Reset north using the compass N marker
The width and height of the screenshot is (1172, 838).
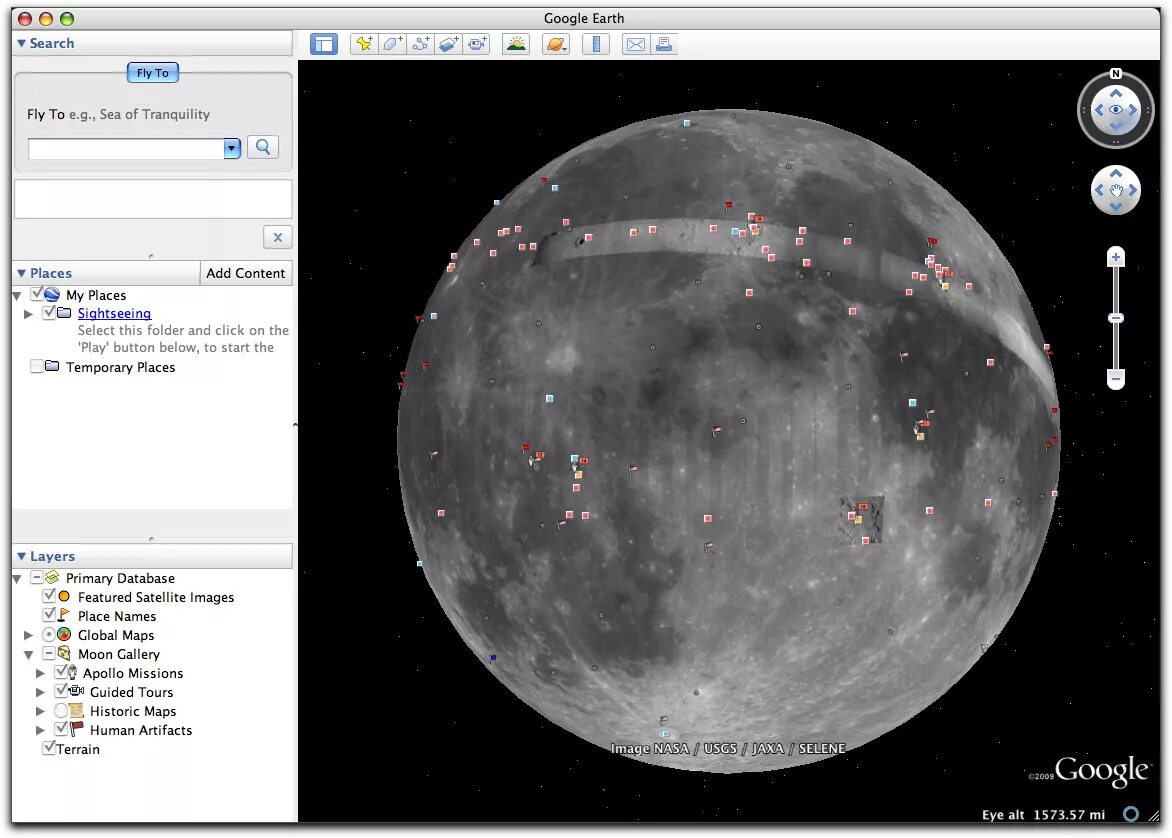coord(1115,73)
